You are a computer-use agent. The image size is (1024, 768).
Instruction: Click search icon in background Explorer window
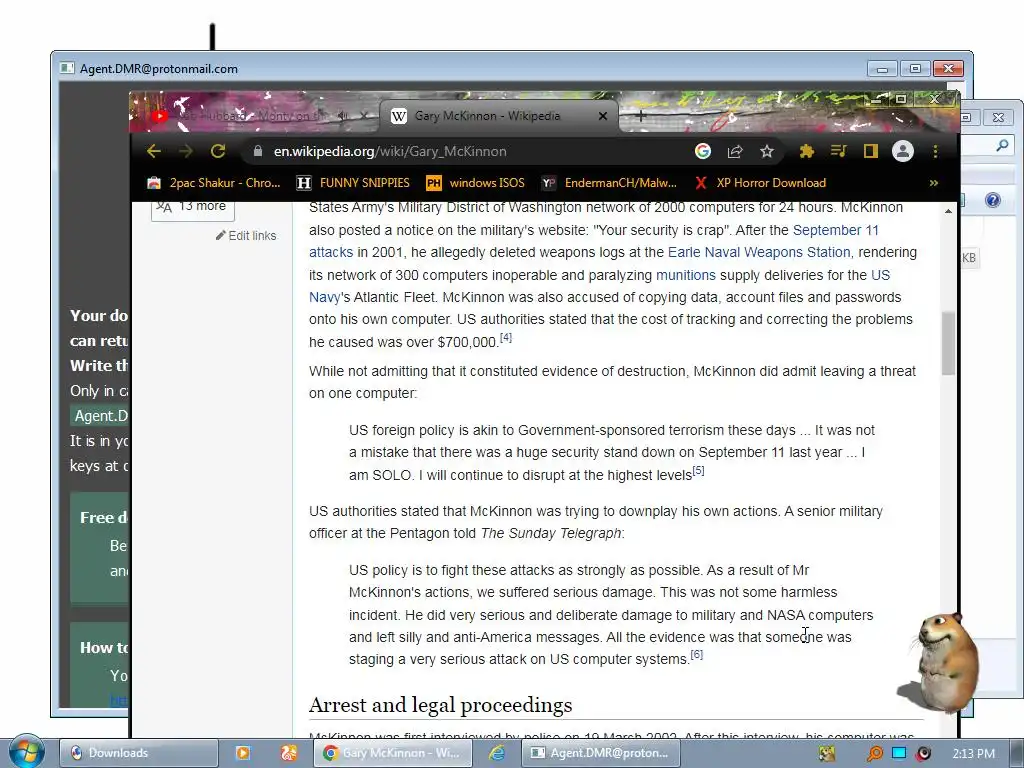click(1002, 145)
